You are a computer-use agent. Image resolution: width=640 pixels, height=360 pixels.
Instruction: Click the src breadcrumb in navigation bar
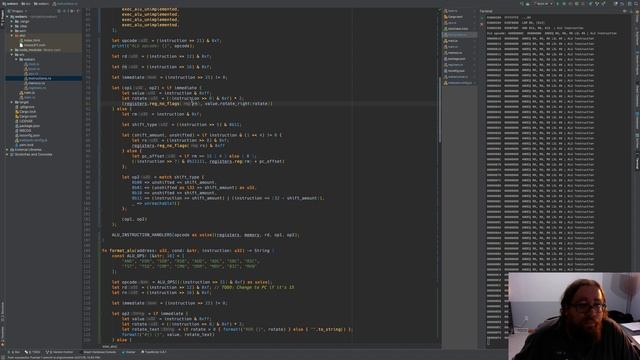point(25,4)
